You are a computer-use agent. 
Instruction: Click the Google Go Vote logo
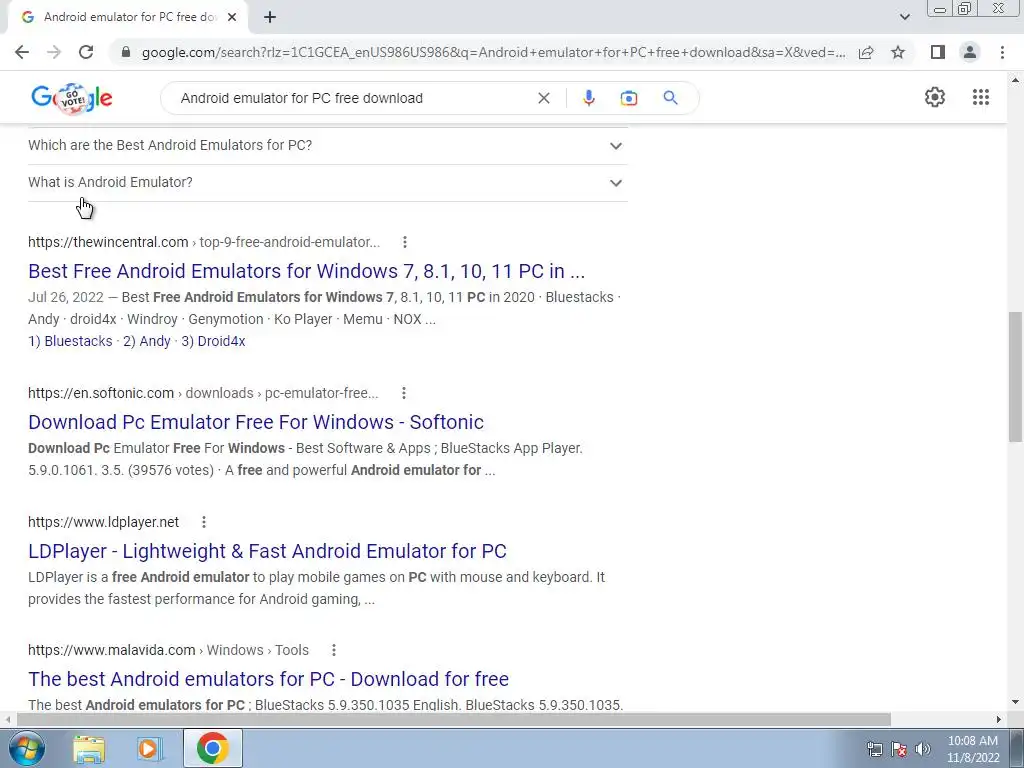click(x=72, y=99)
